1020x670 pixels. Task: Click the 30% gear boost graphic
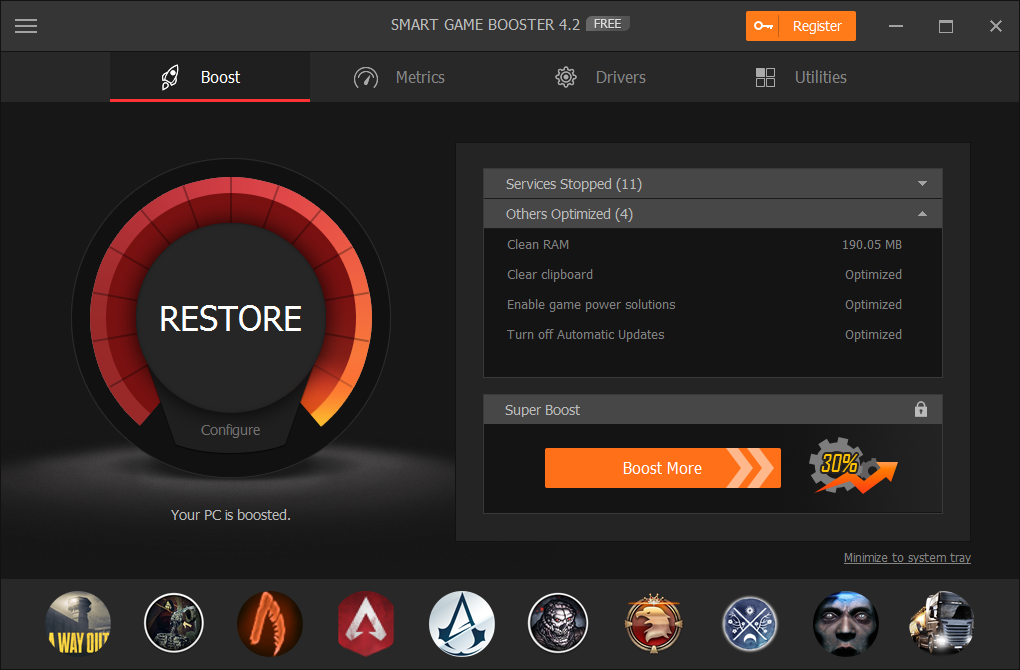click(851, 467)
